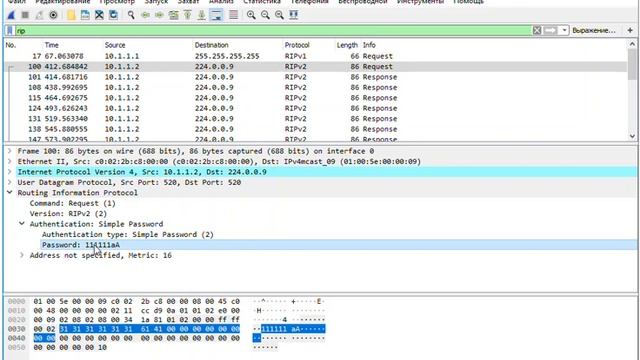Add a filter button with plus
Viewport: 640px width, 360px height.
pos(630,31)
